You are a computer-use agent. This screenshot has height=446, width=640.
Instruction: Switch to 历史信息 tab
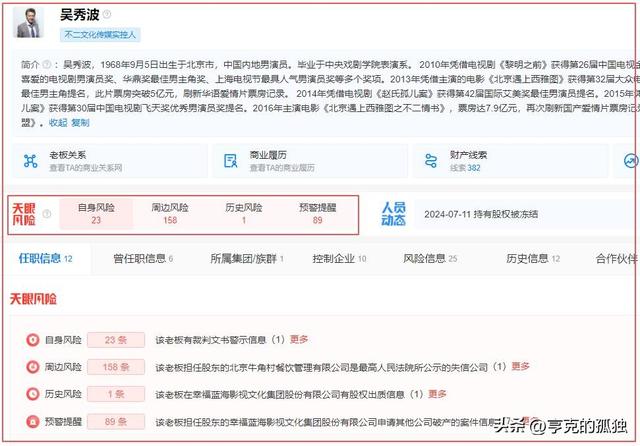coord(533,258)
